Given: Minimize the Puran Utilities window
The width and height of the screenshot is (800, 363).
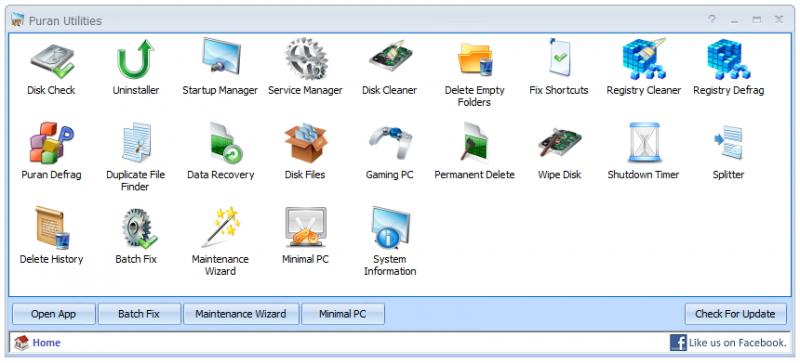Looking at the screenshot, I should pyautogui.click(x=734, y=20).
